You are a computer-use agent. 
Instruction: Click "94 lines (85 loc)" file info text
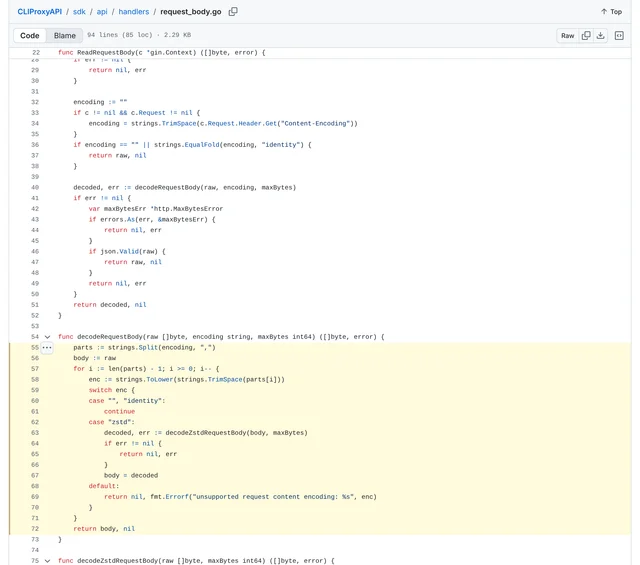pos(119,35)
